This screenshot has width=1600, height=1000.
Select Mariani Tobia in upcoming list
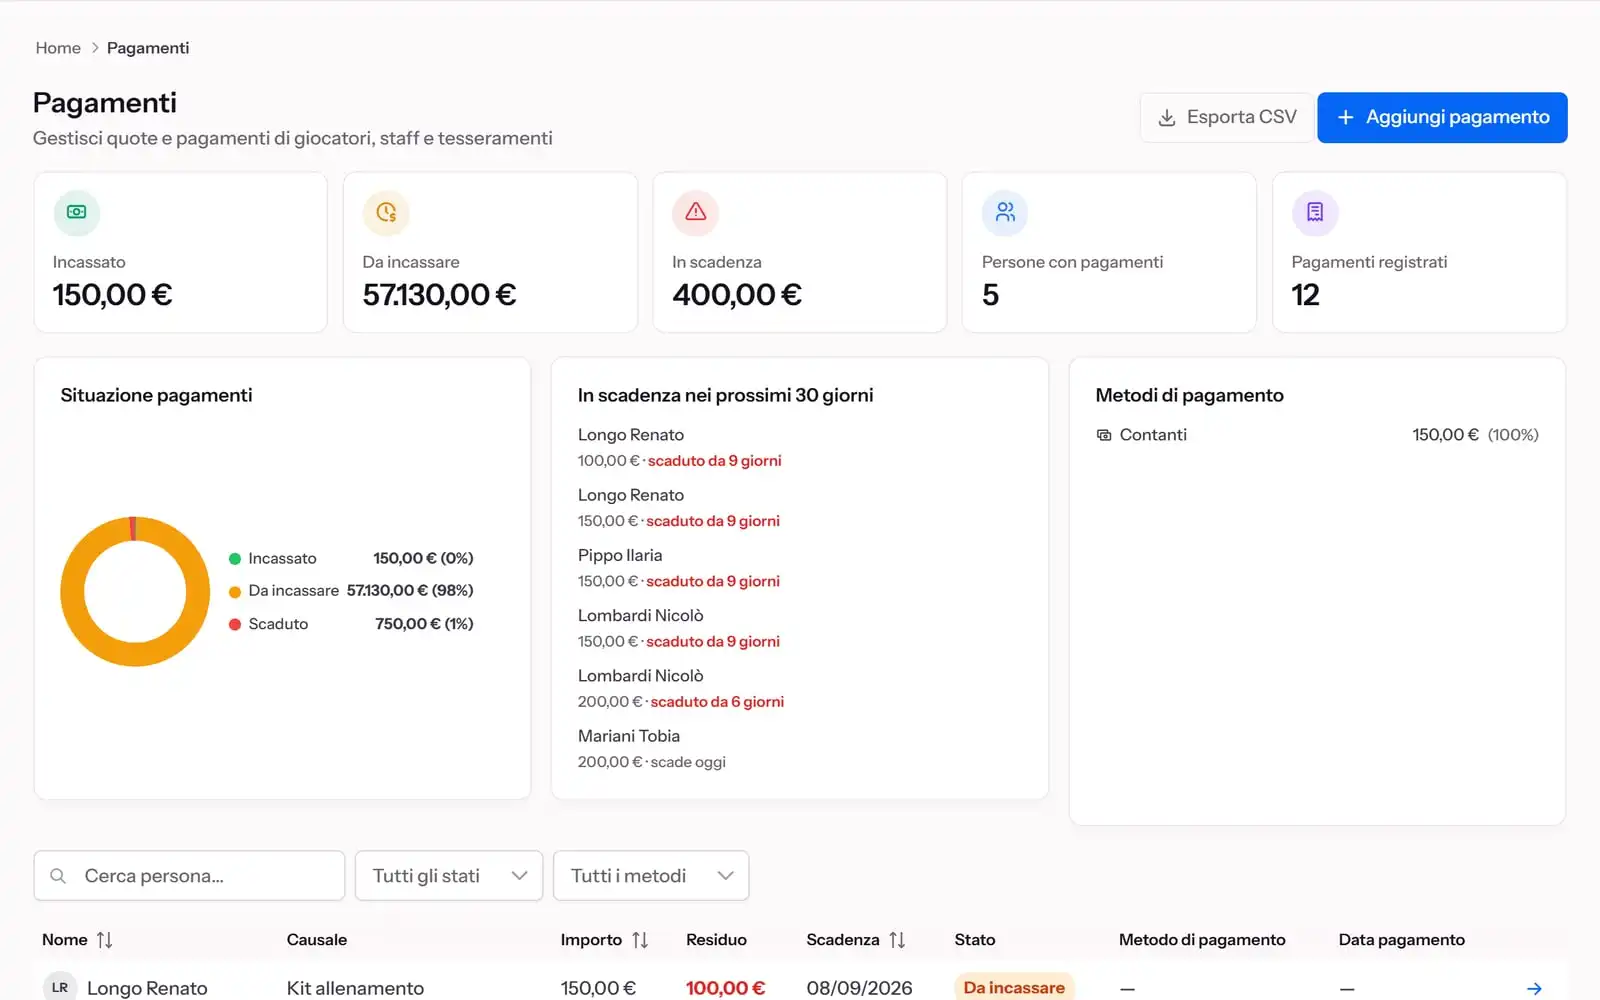click(x=629, y=736)
